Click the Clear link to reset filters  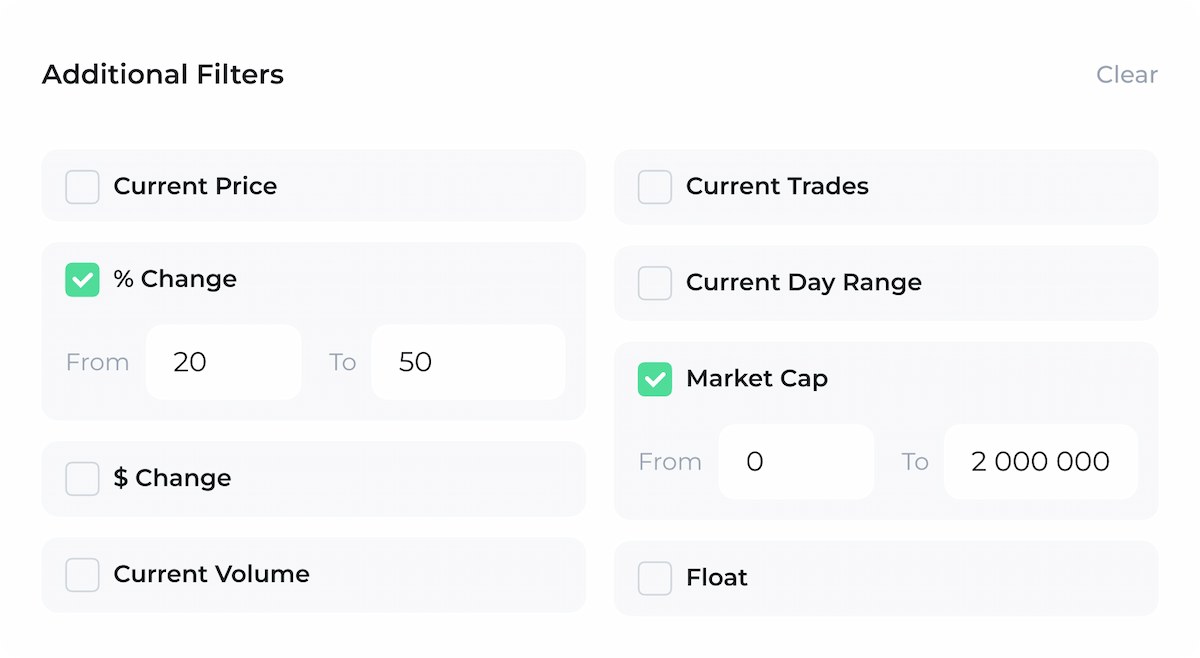coord(1127,74)
